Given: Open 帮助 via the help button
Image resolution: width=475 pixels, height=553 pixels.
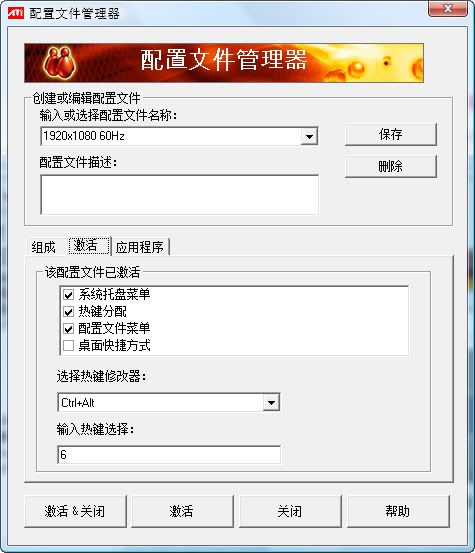Looking at the screenshot, I should point(398,511).
